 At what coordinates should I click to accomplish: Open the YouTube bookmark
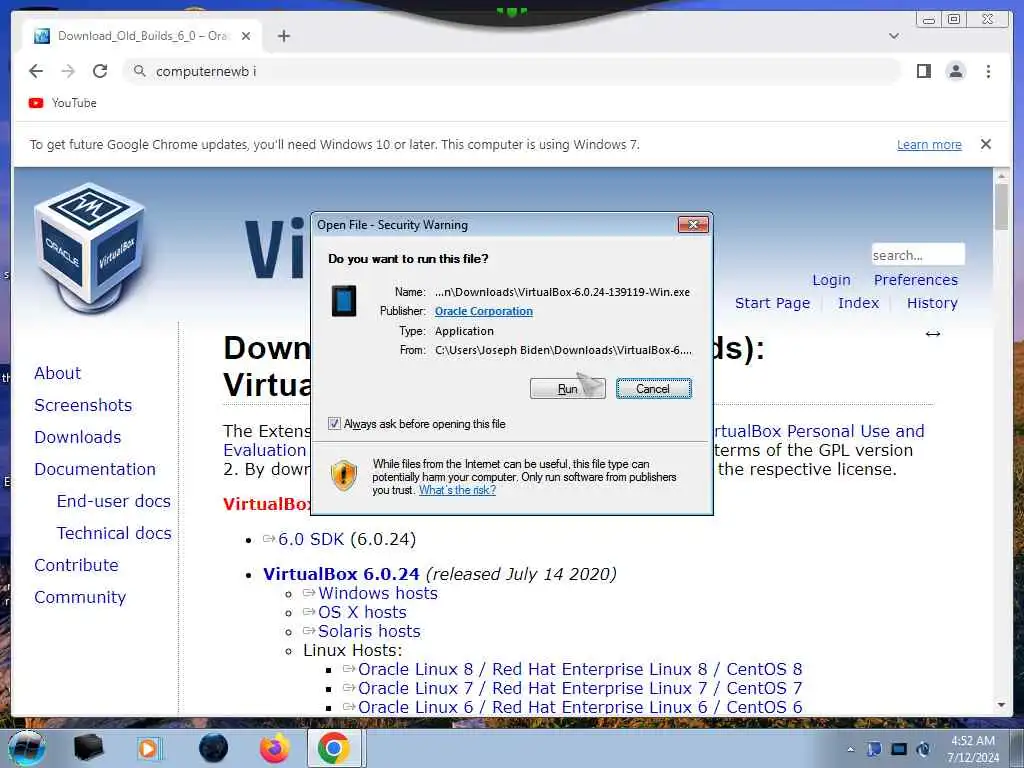tap(63, 103)
